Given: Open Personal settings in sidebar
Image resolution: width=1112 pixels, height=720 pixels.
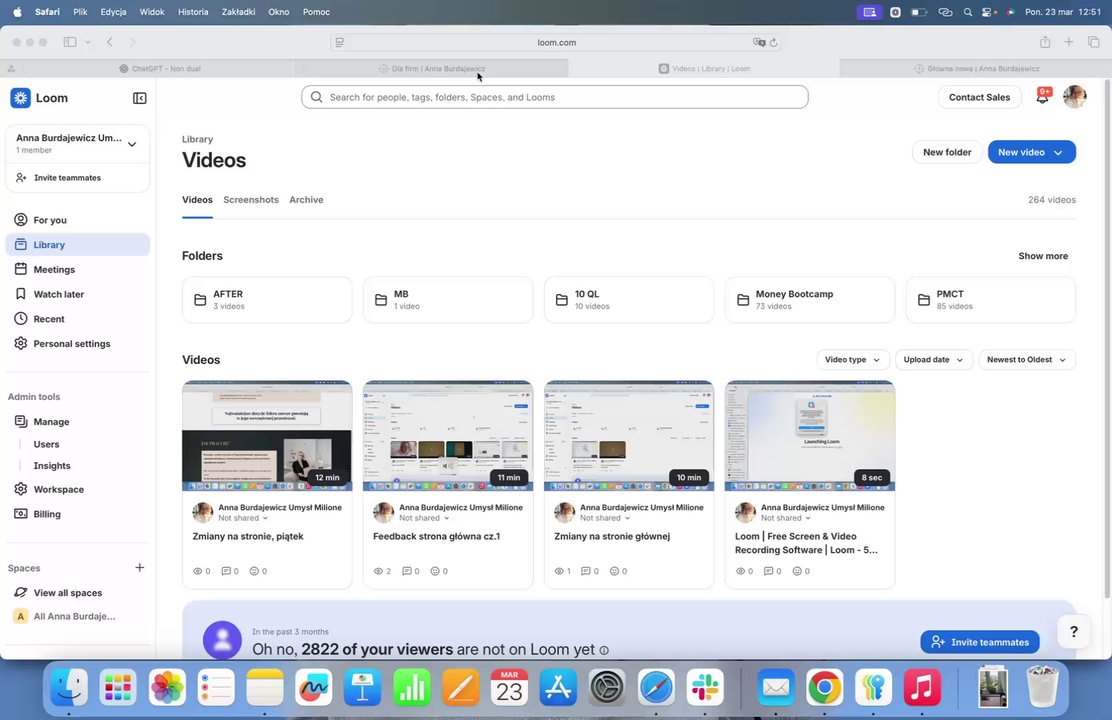Looking at the screenshot, I should (78, 344).
